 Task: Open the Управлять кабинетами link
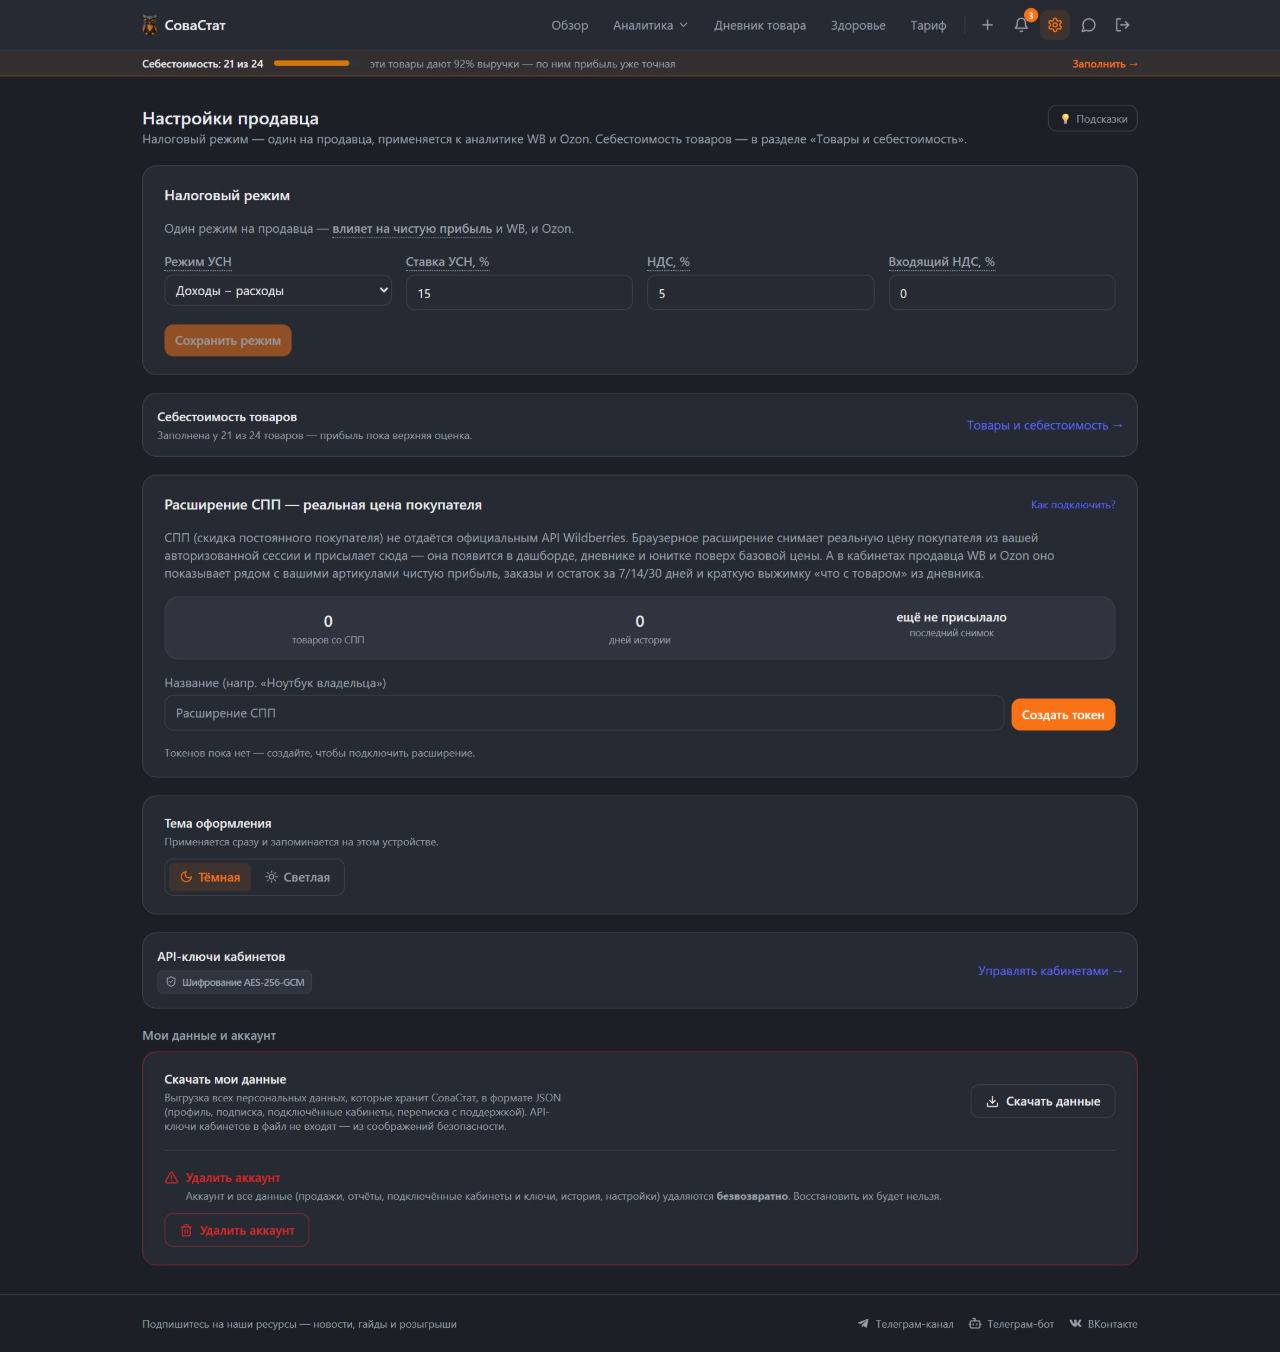[1050, 971]
